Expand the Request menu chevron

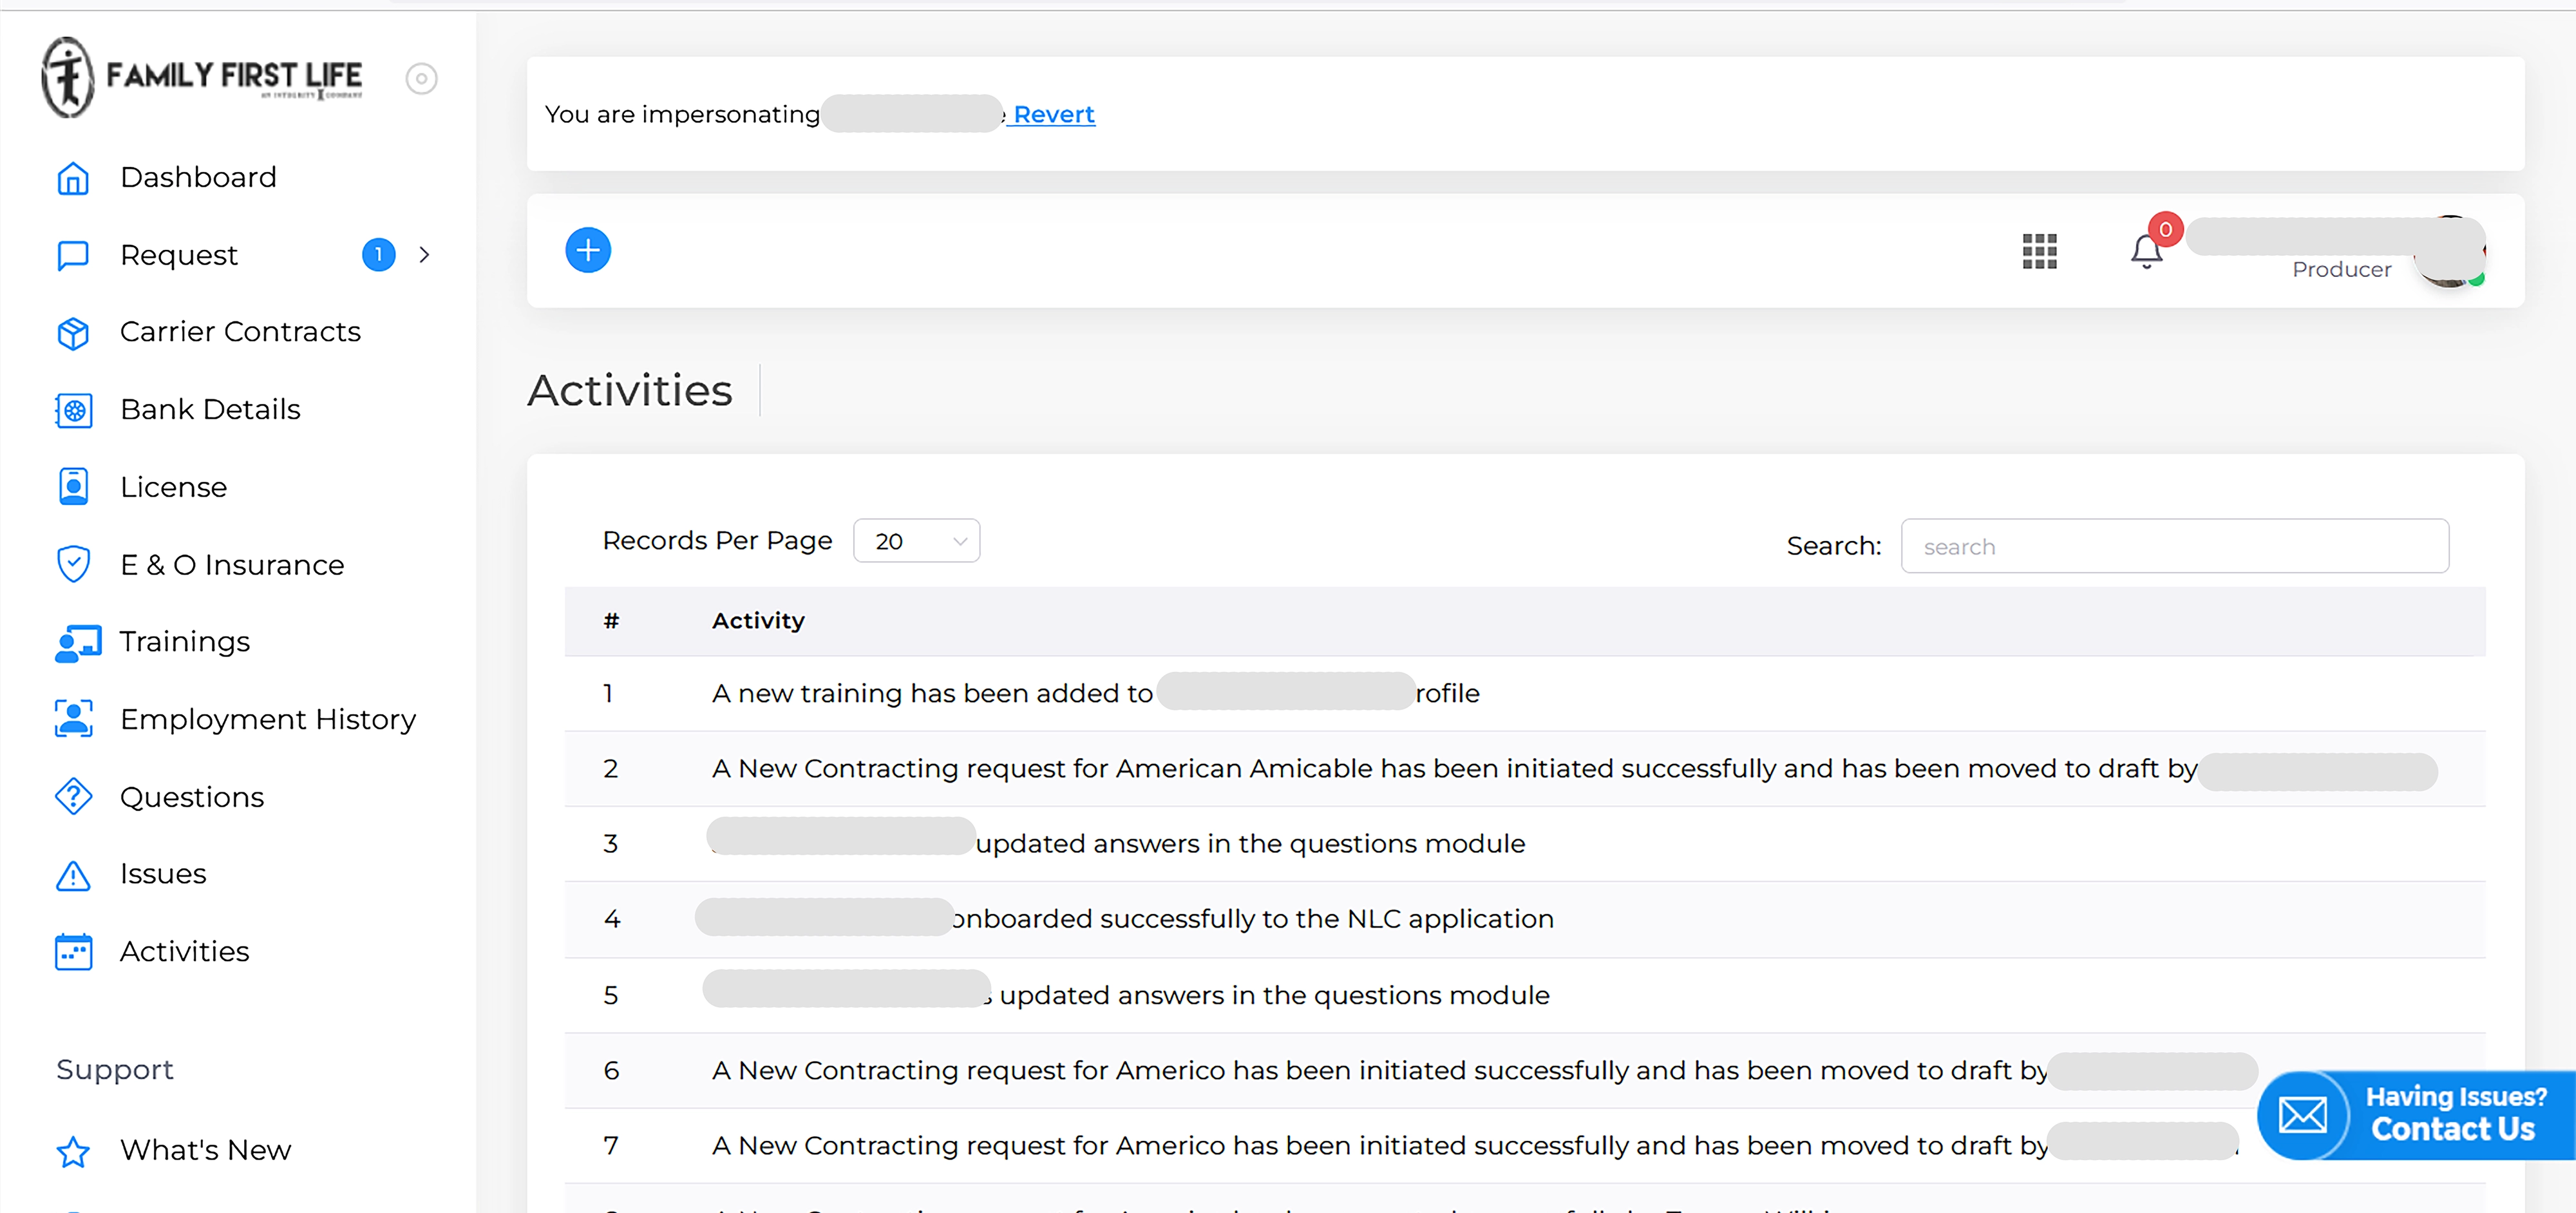[x=424, y=255]
